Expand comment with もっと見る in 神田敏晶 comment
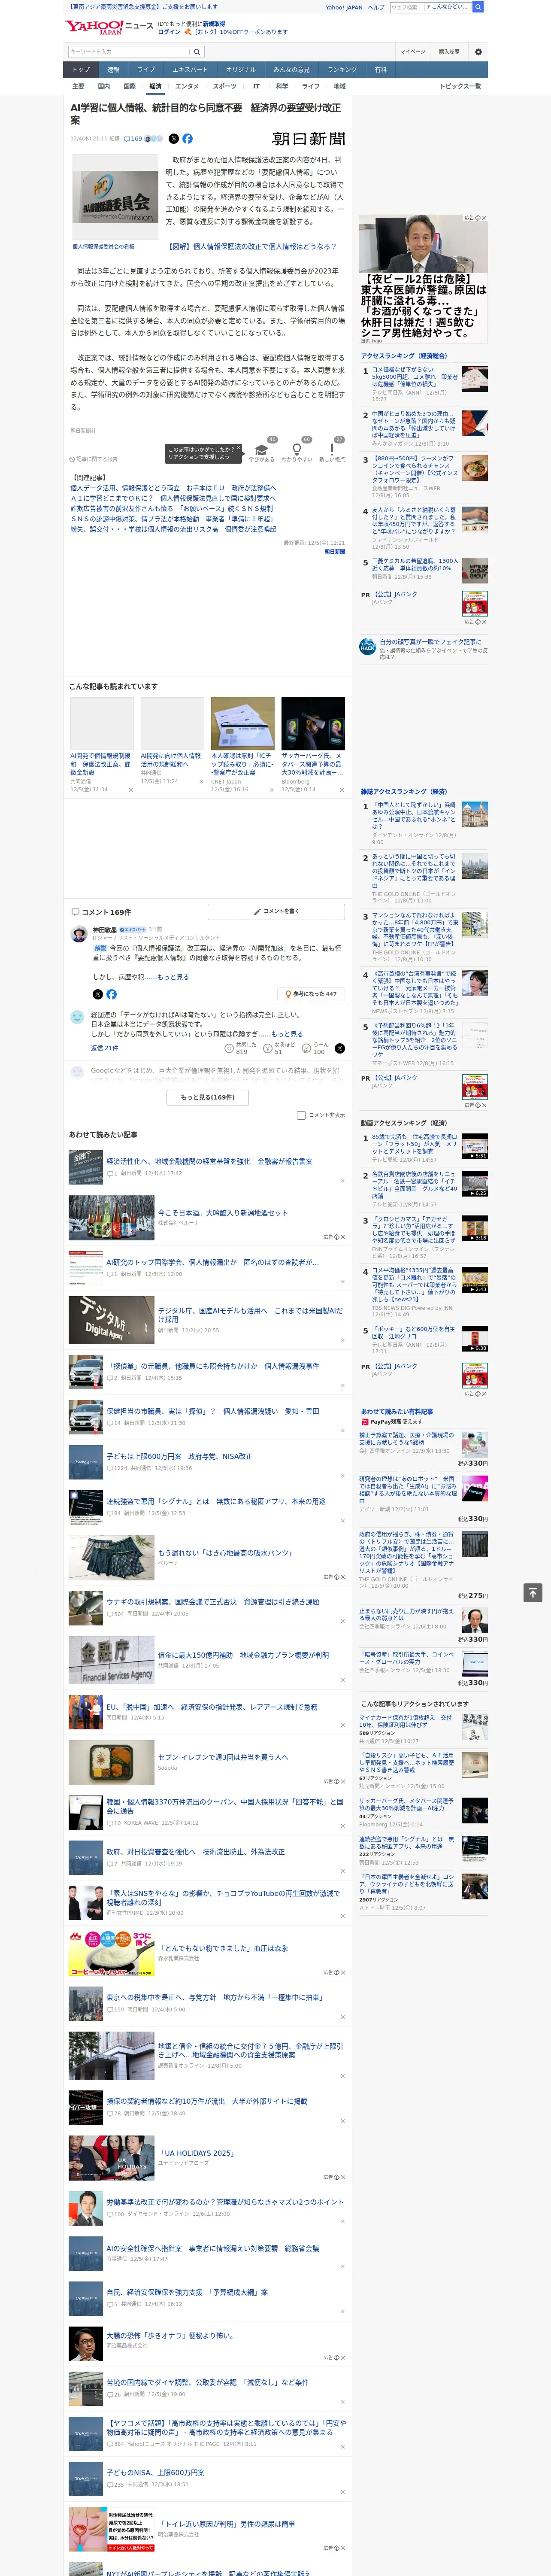The image size is (551, 2576). [173, 977]
